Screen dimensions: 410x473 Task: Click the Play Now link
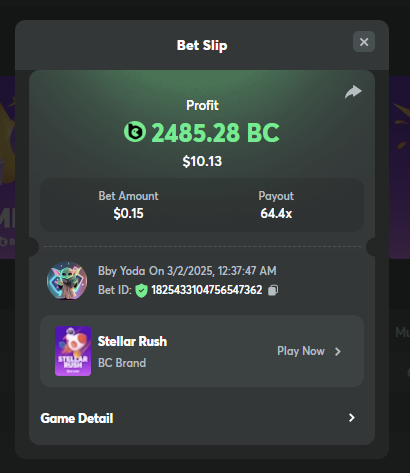point(301,351)
